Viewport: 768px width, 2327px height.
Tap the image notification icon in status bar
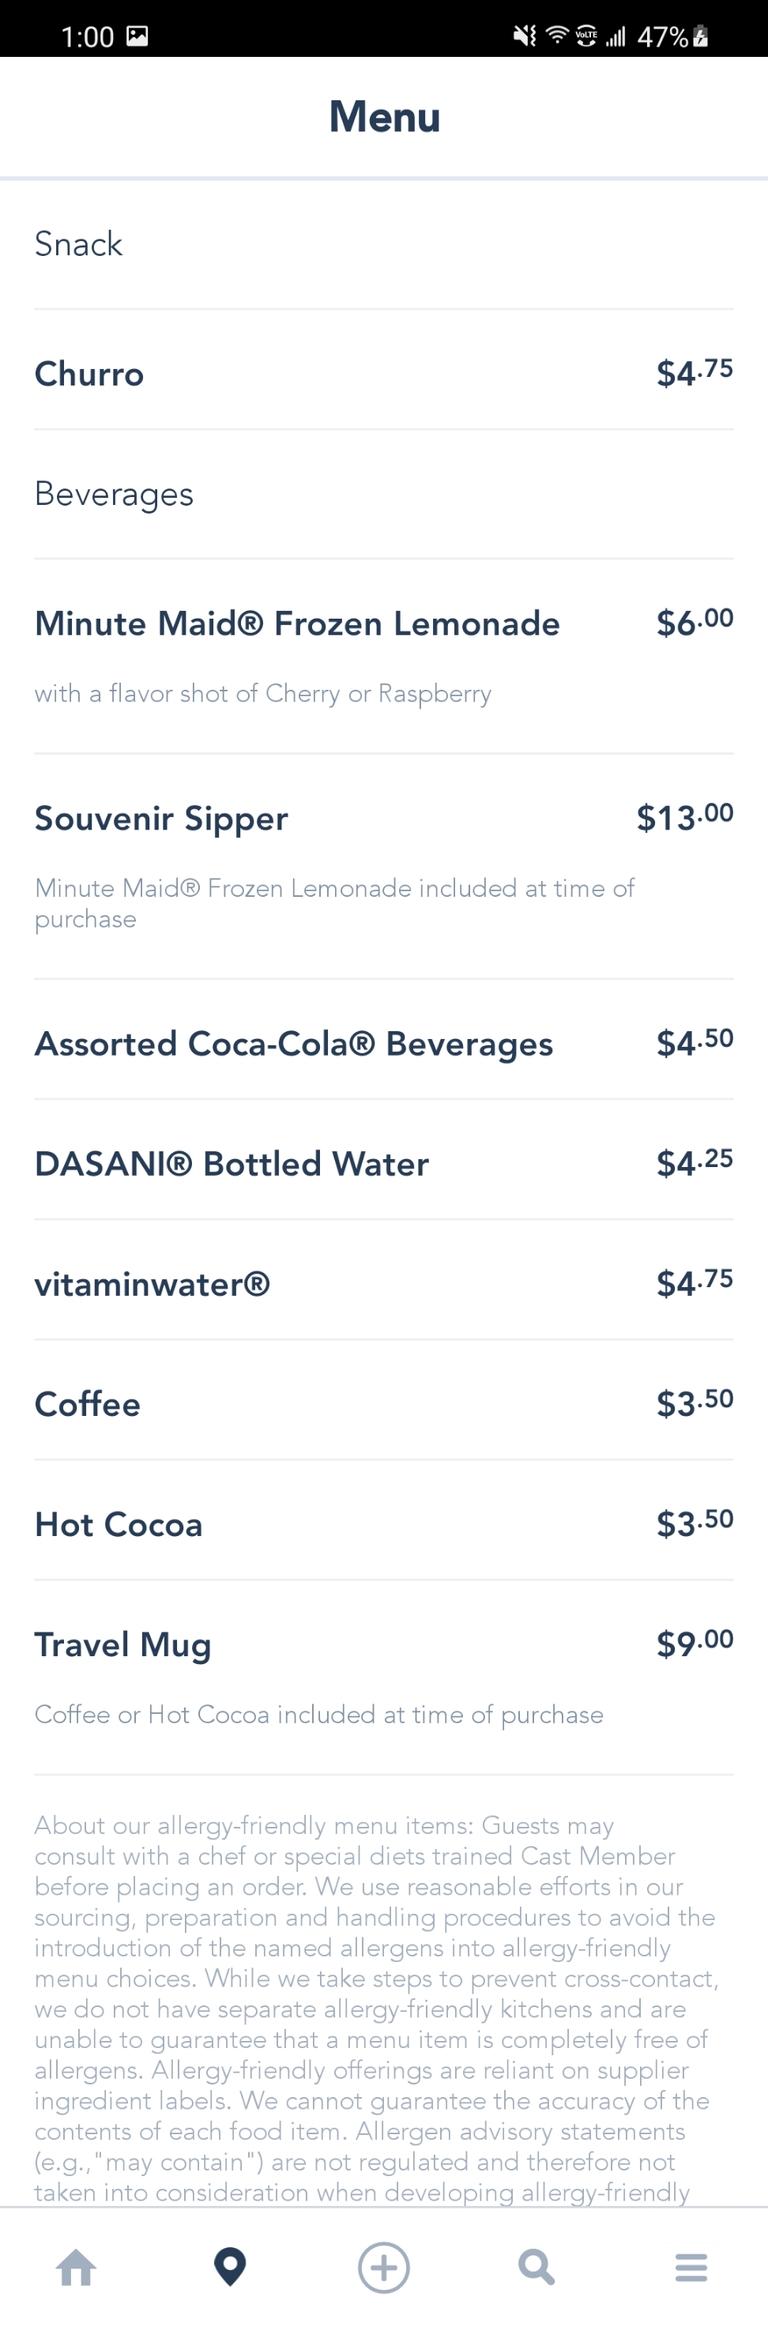click(137, 37)
